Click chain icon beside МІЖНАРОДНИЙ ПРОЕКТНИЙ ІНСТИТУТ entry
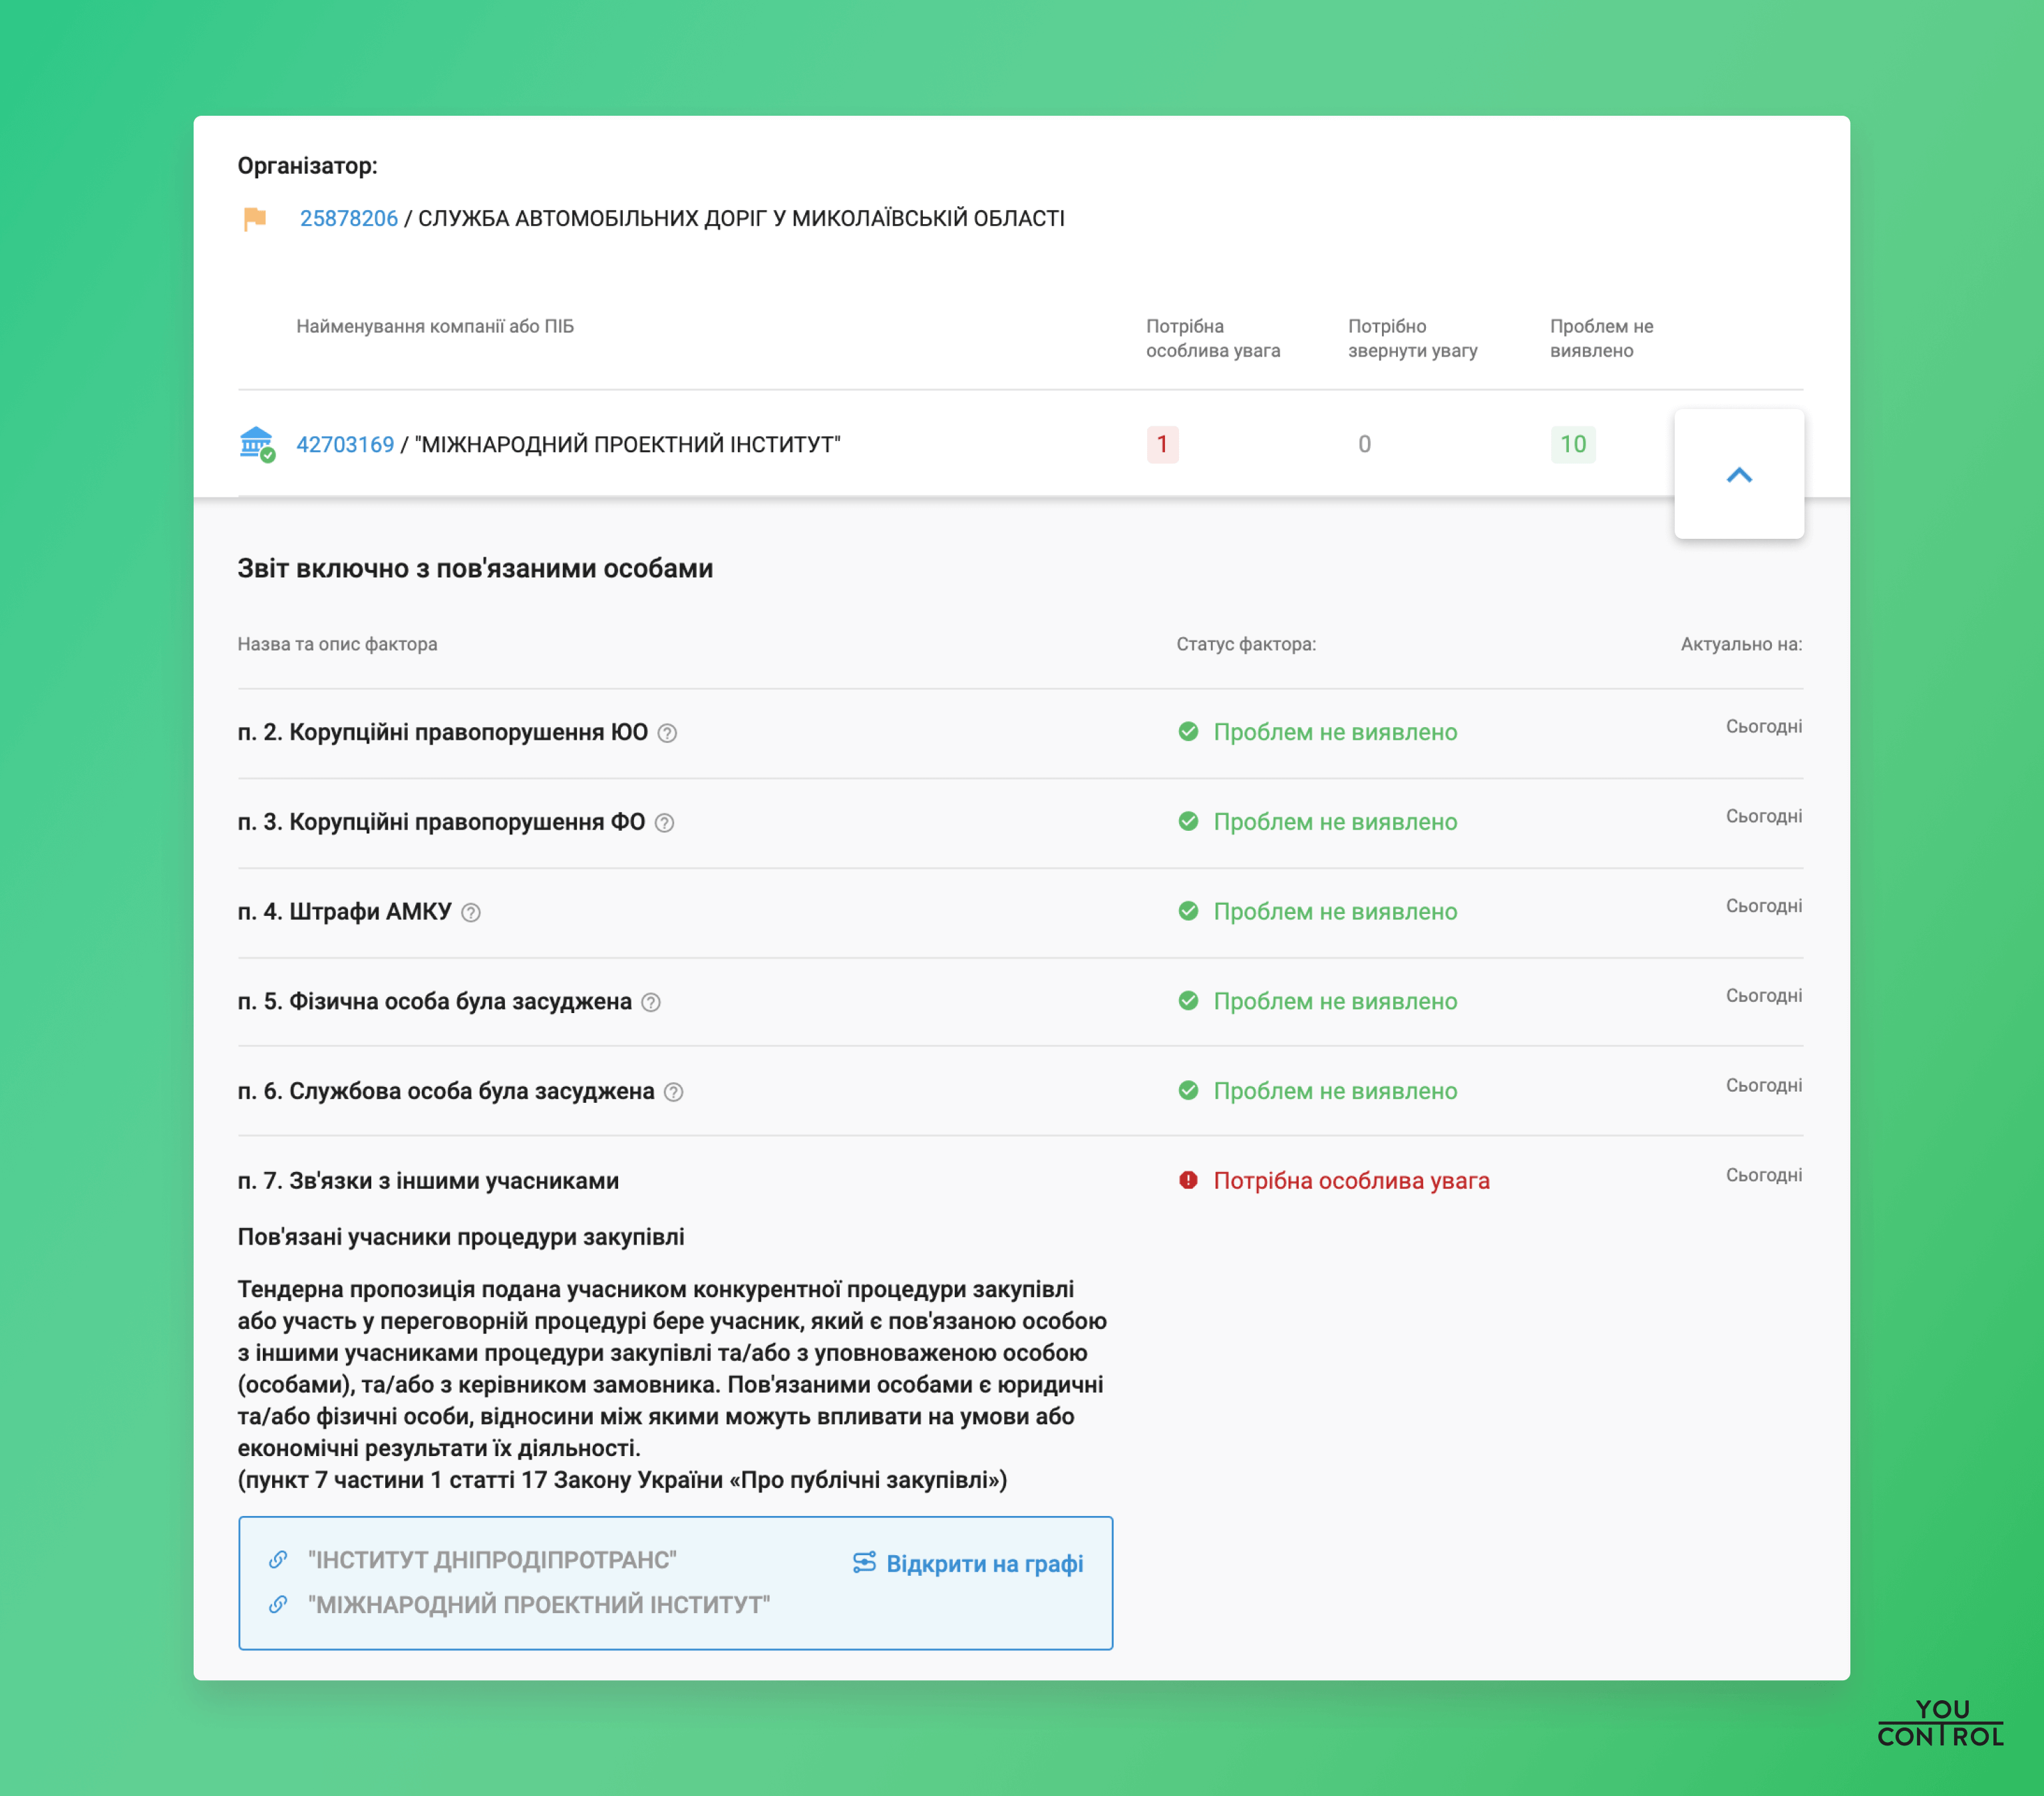 click(x=278, y=1604)
